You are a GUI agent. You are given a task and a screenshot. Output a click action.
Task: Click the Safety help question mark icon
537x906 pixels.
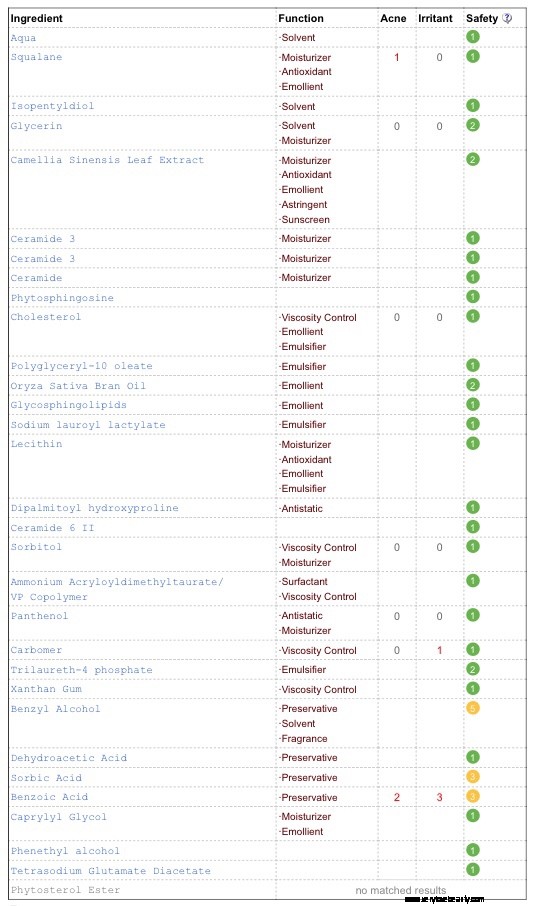point(507,18)
